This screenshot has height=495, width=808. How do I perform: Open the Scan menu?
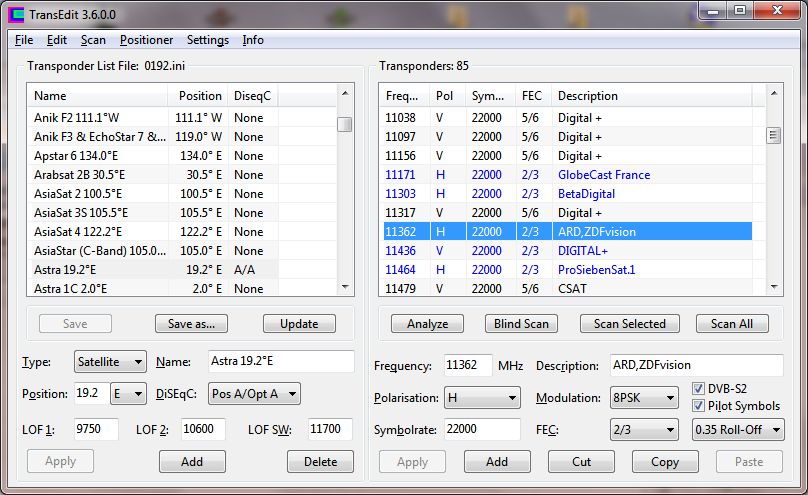tap(93, 40)
